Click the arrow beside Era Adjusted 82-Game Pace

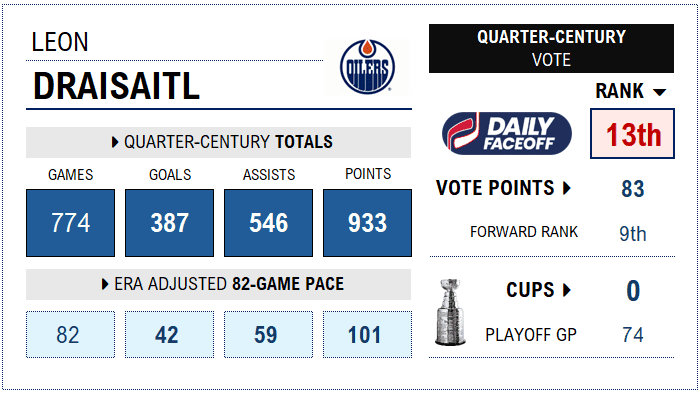click(x=105, y=284)
